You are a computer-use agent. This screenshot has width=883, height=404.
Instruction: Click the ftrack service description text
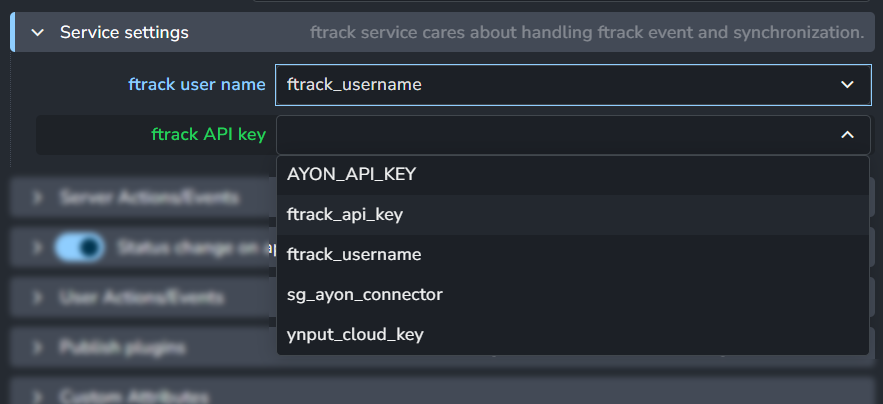pyautogui.click(x=587, y=33)
